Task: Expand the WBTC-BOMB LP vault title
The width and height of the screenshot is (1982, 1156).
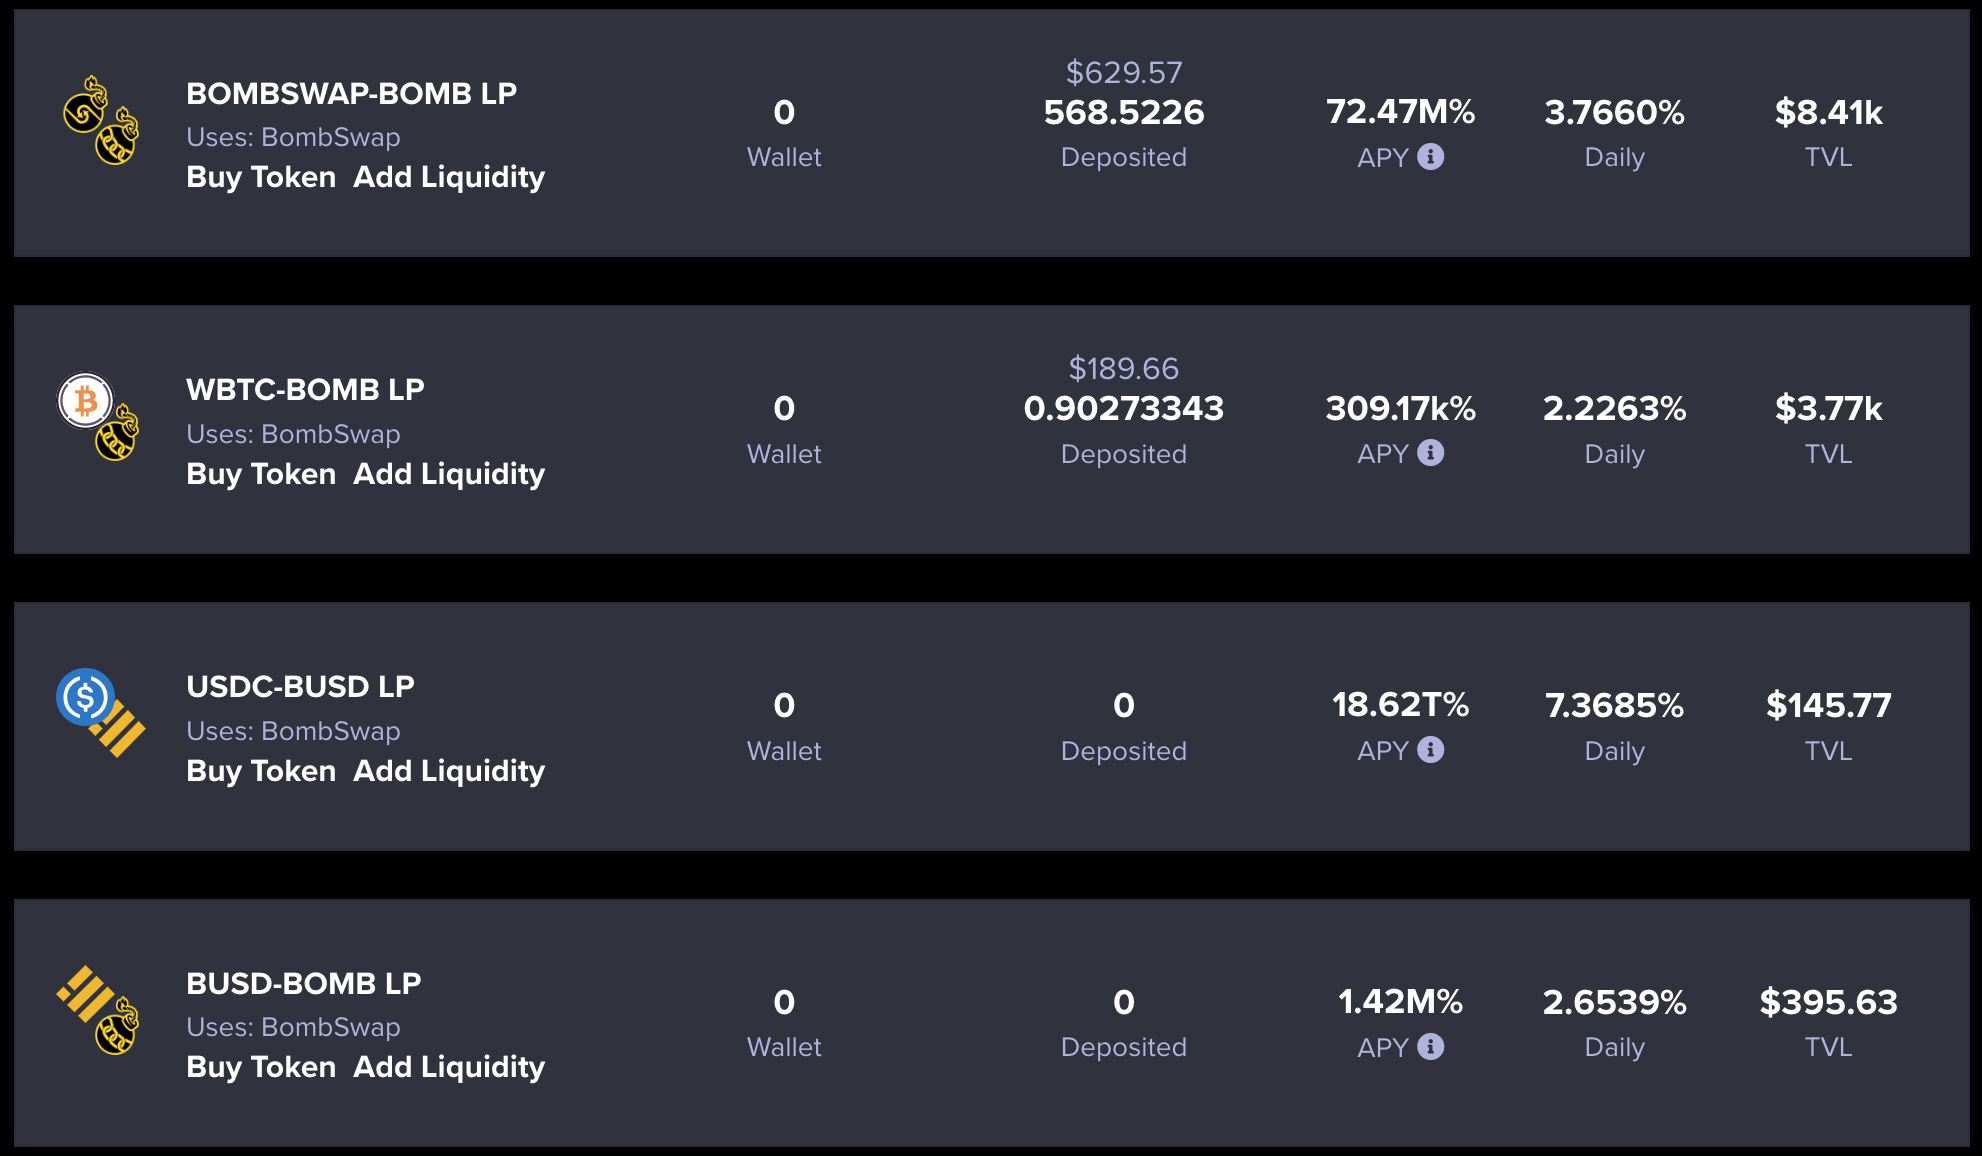Action: tap(305, 389)
